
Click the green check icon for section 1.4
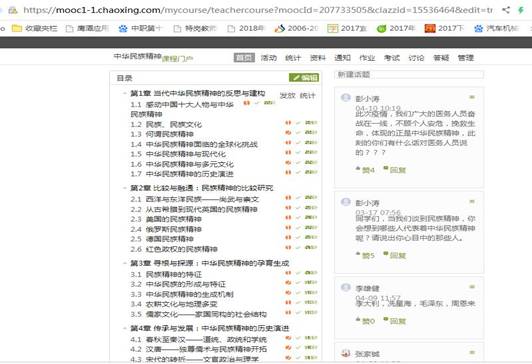(298, 142)
